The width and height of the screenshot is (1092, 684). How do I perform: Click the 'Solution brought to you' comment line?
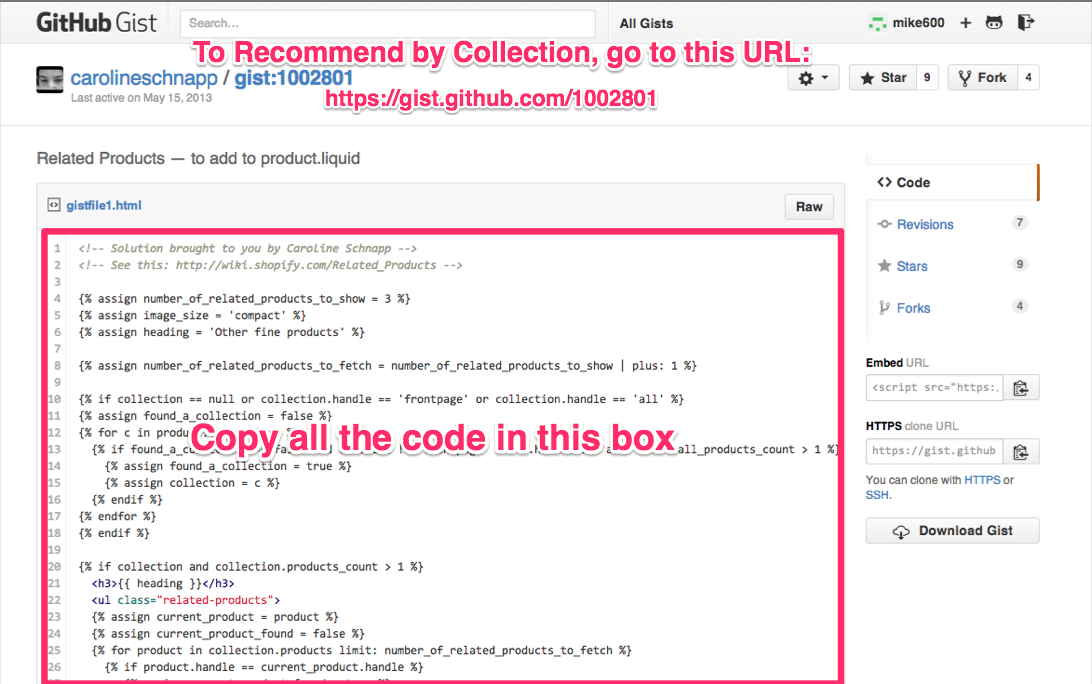click(247, 249)
